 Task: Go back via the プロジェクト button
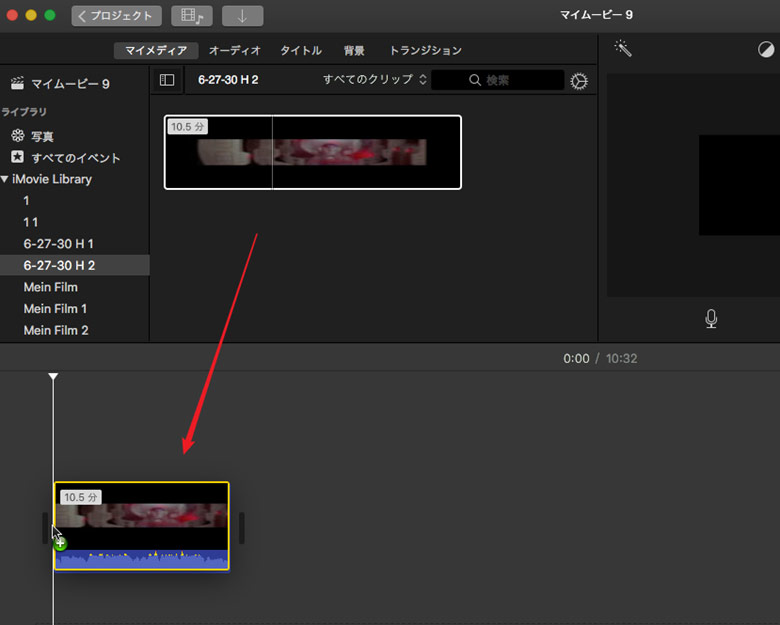click(x=116, y=16)
